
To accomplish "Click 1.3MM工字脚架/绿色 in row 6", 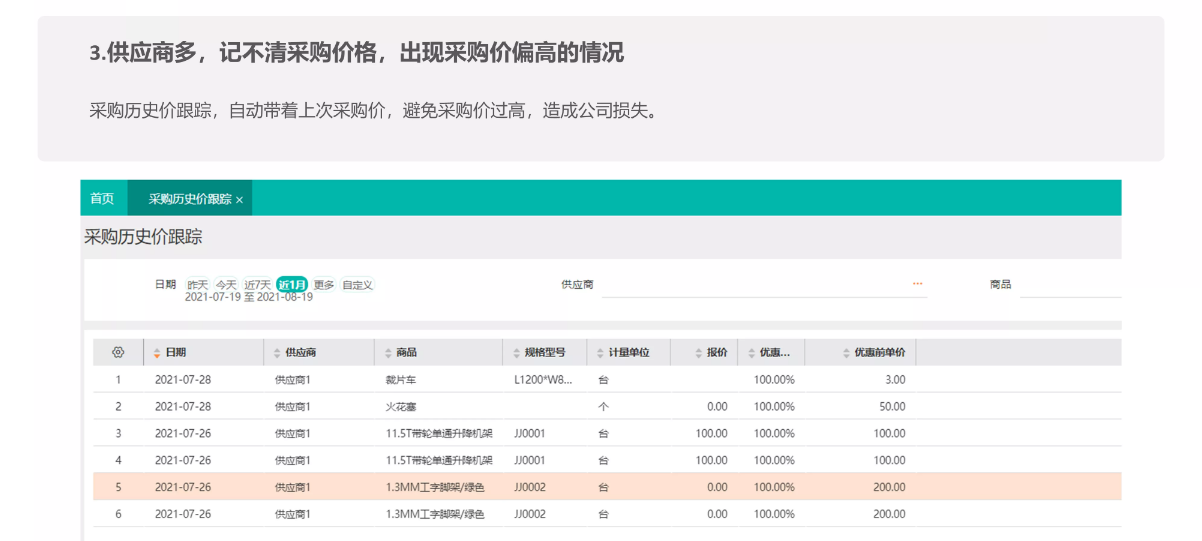I will pos(435,514).
